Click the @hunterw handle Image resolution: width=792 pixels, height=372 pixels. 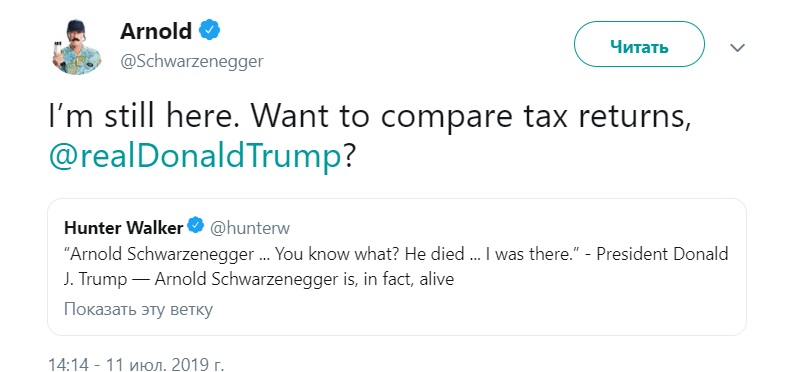click(x=250, y=228)
